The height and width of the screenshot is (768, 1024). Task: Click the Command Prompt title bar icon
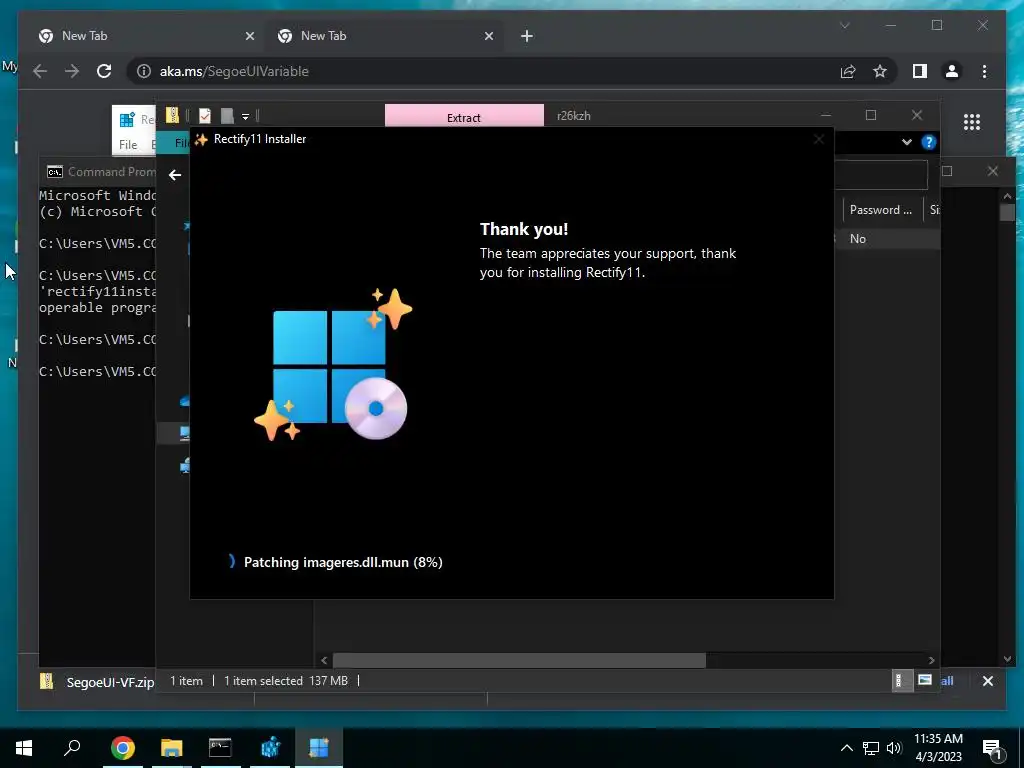click(55, 172)
